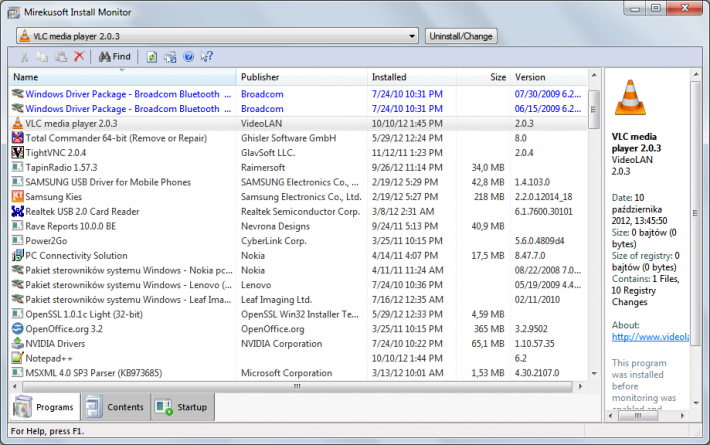Select the MSXML 4.0 SP3 Parser row

point(298,373)
